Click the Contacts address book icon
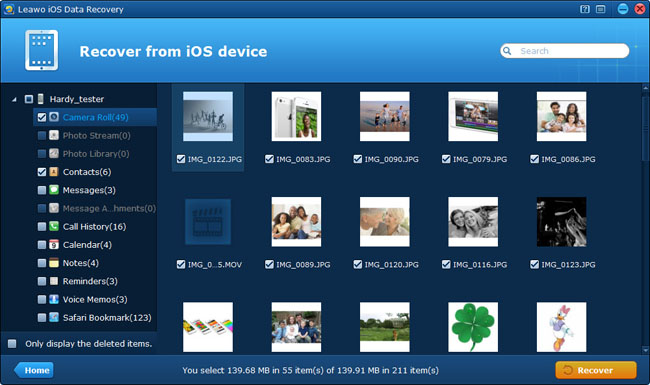 54,172
